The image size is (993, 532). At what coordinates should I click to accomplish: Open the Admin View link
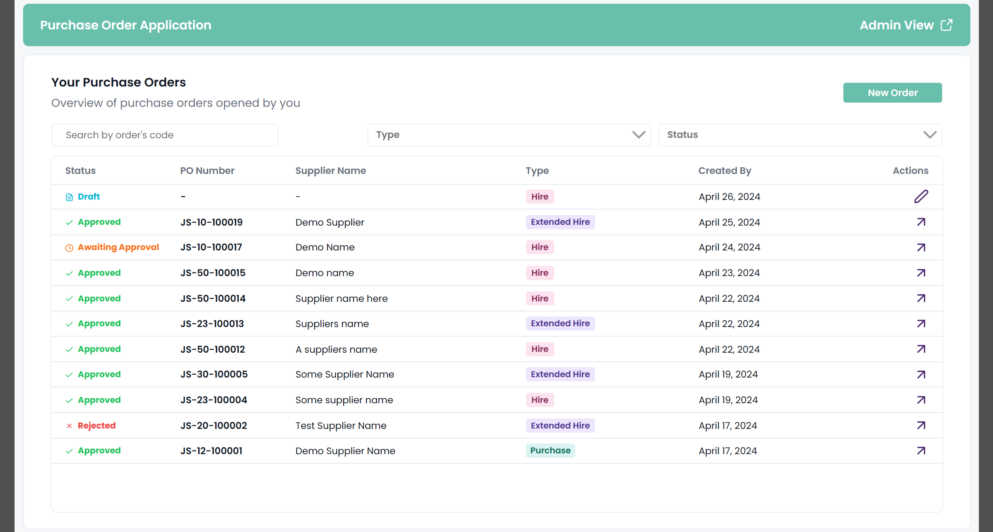[x=906, y=25]
